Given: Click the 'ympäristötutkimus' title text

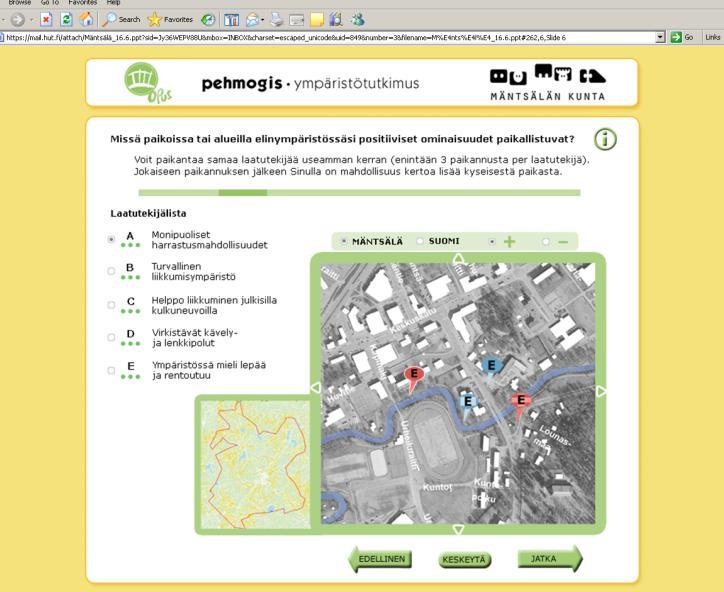Looking at the screenshot, I should 356,84.
